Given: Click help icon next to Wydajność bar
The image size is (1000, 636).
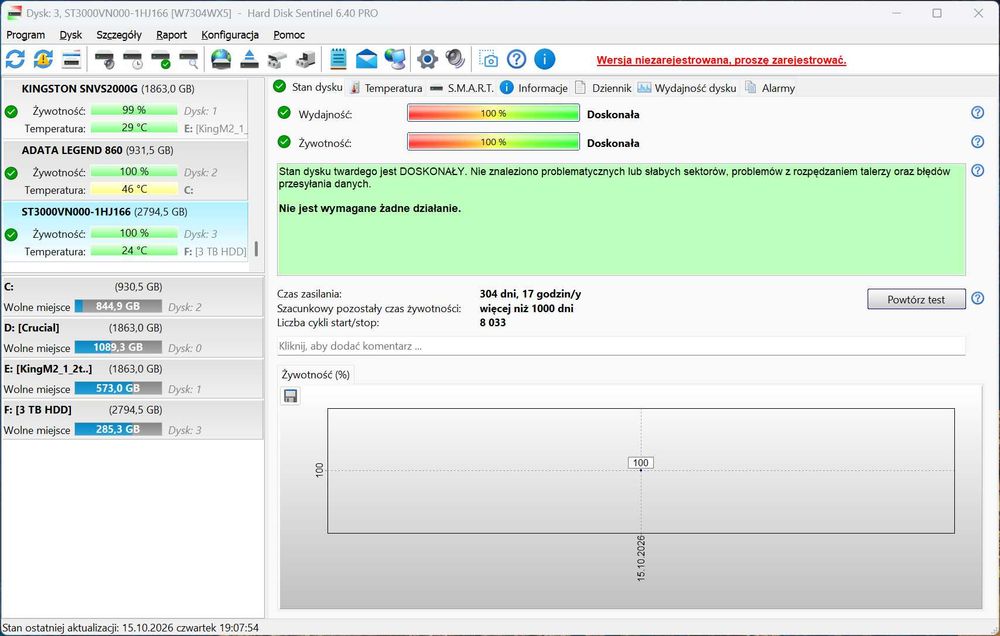Looking at the screenshot, I should point(977,112).
